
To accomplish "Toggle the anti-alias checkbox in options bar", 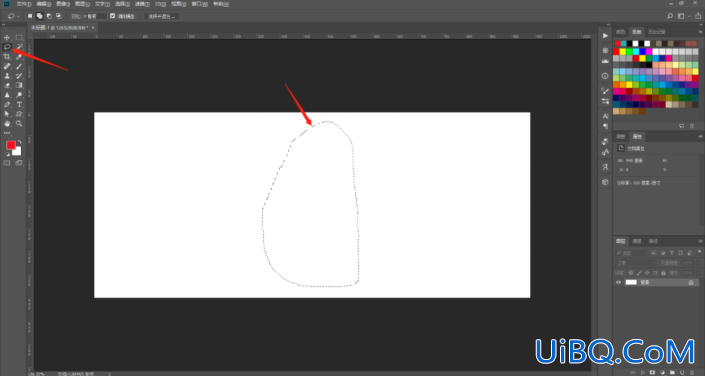I will [112, 16].
